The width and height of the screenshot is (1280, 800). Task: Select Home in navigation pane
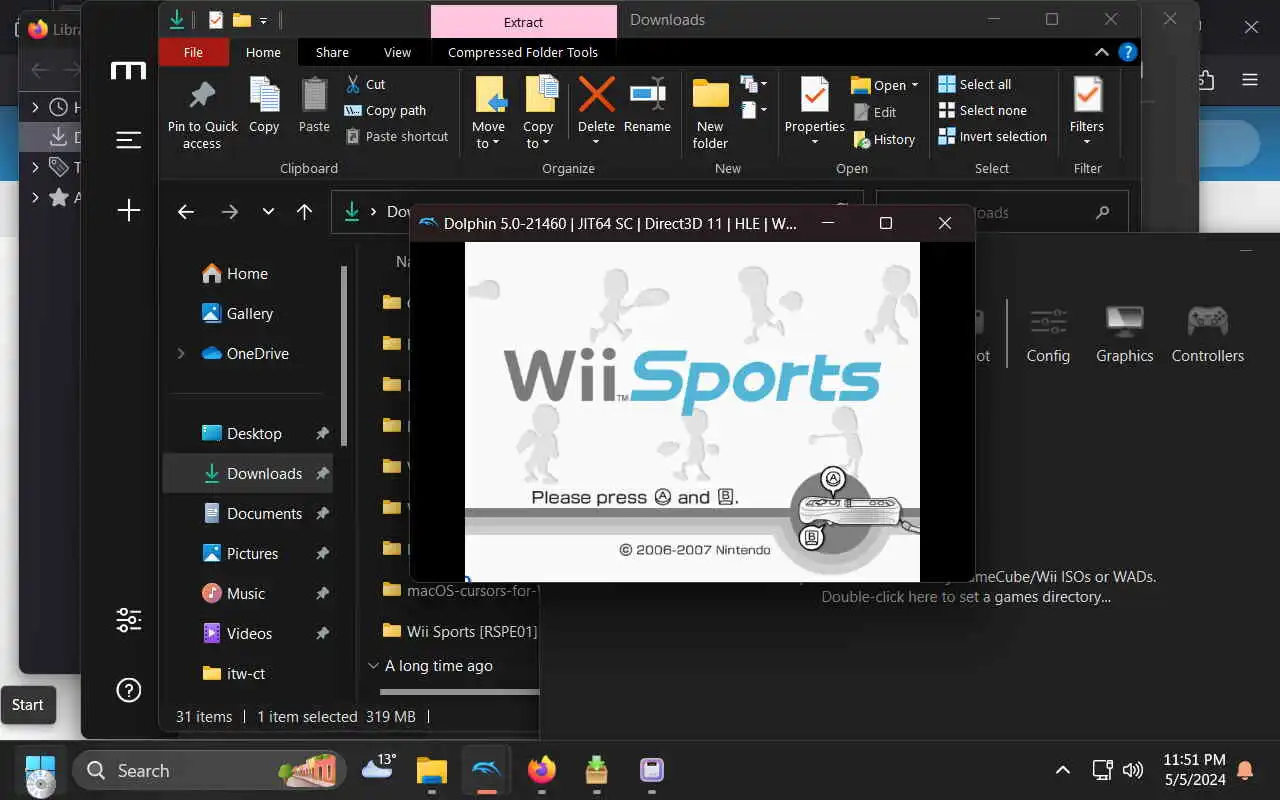(247, 273)
